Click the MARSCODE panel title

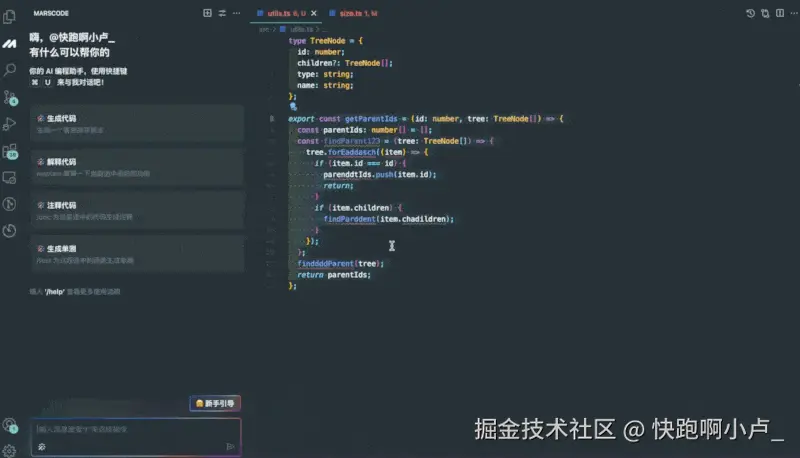[51, 13]
